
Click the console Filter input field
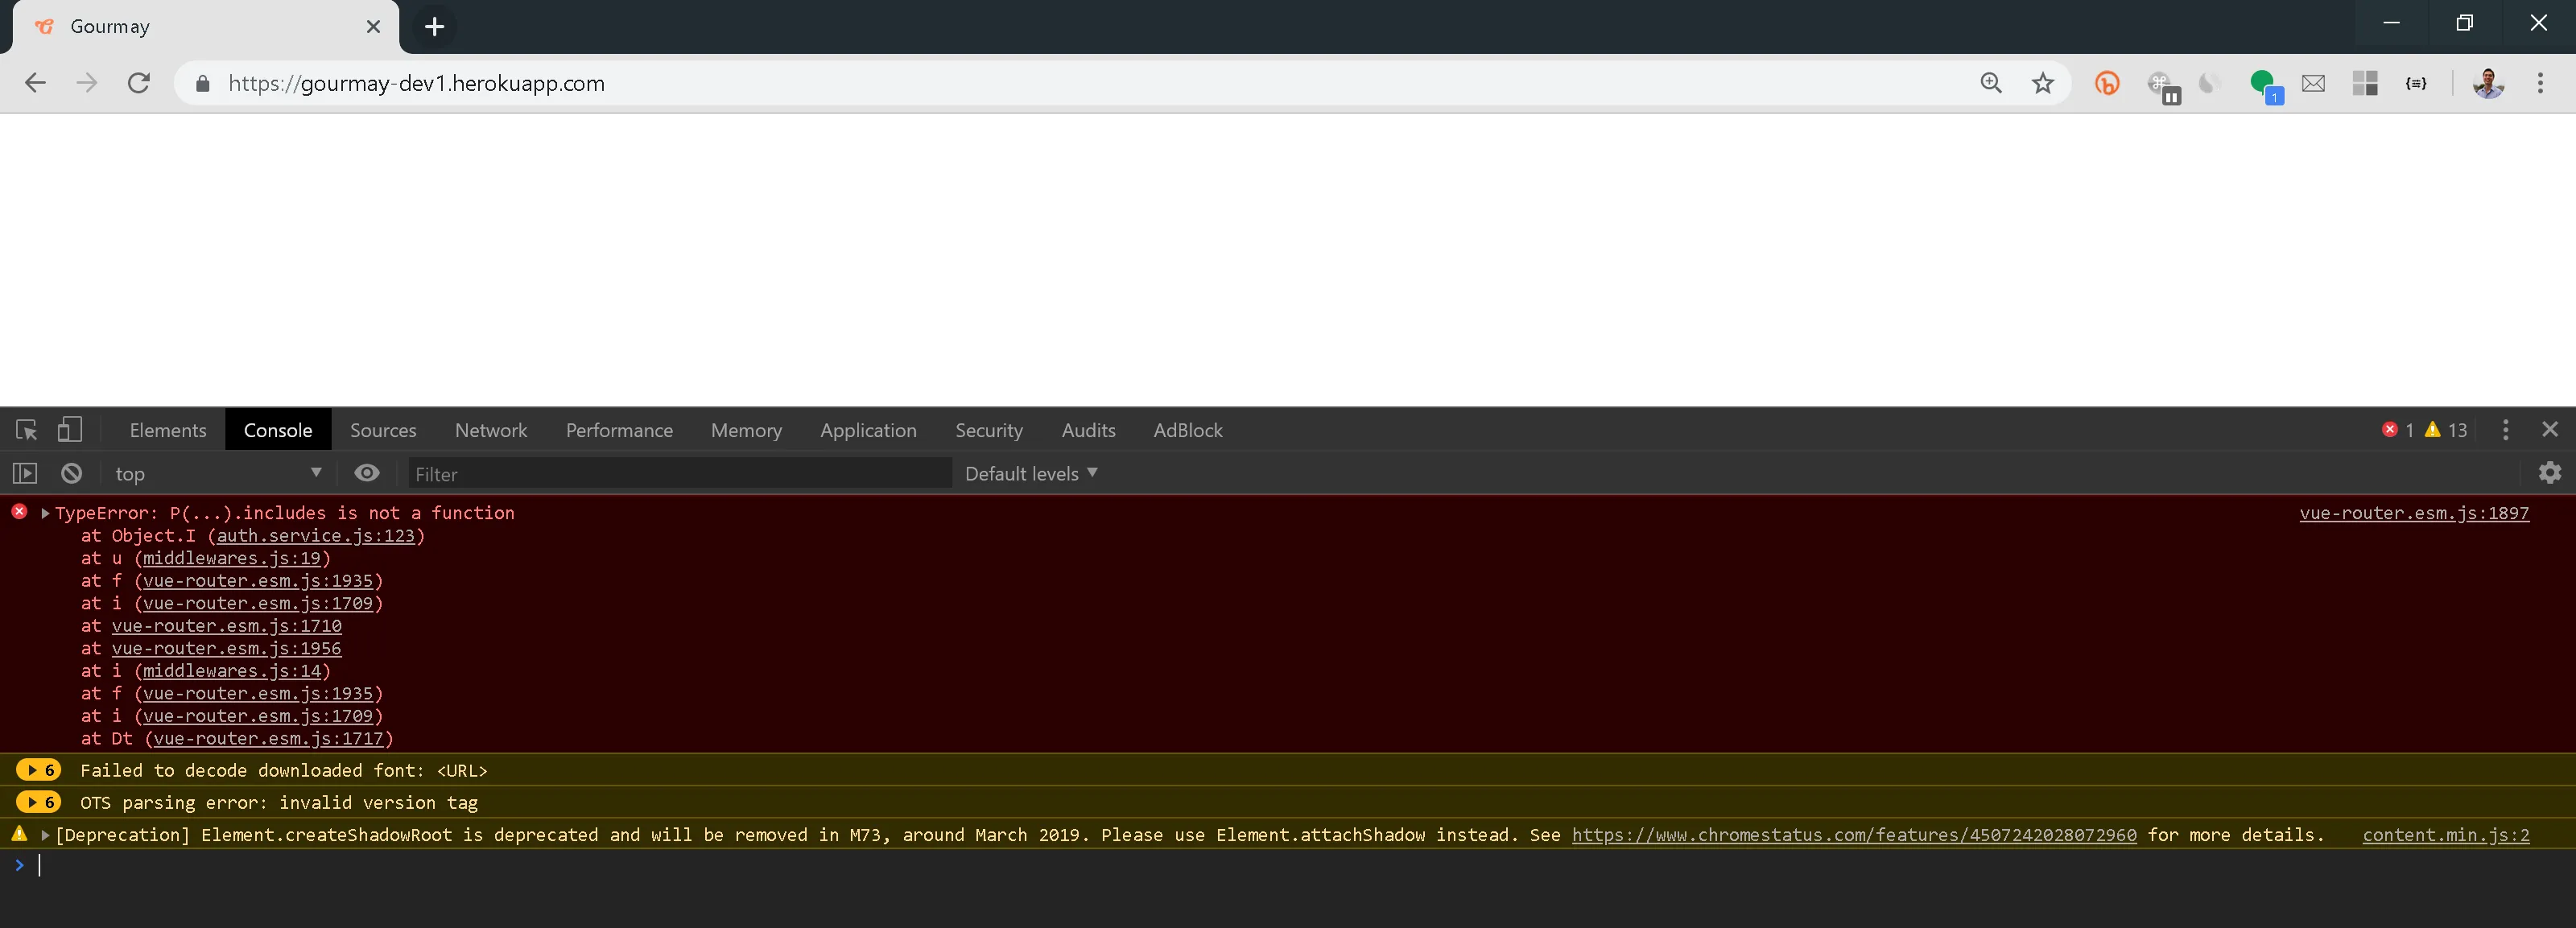pos(680,474)
